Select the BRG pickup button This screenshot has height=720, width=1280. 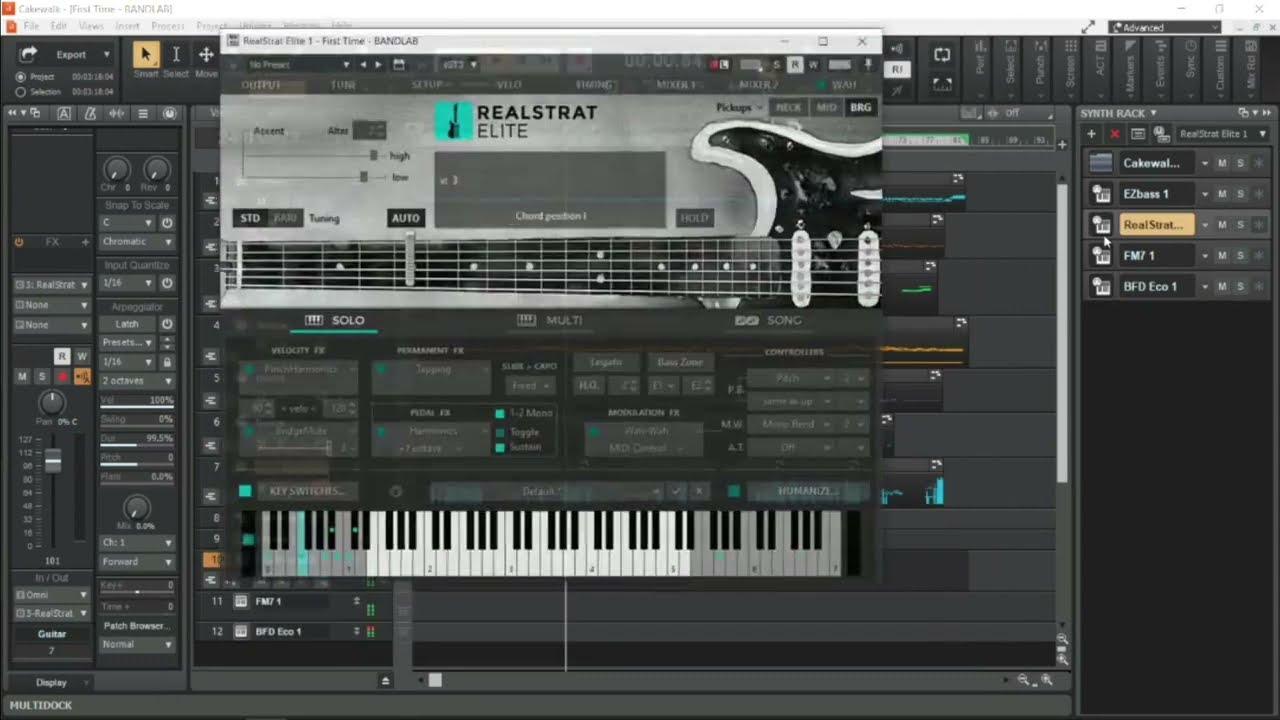coord(860,107)
